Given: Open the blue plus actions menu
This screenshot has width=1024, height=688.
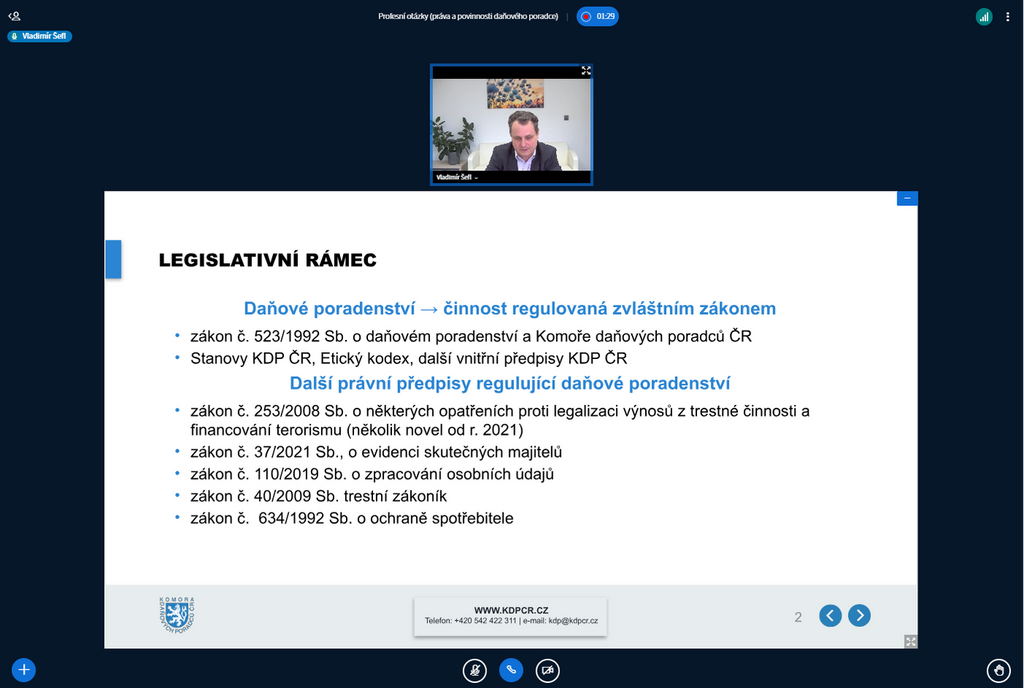Looking at the screenshot, I should coord(24,670).
